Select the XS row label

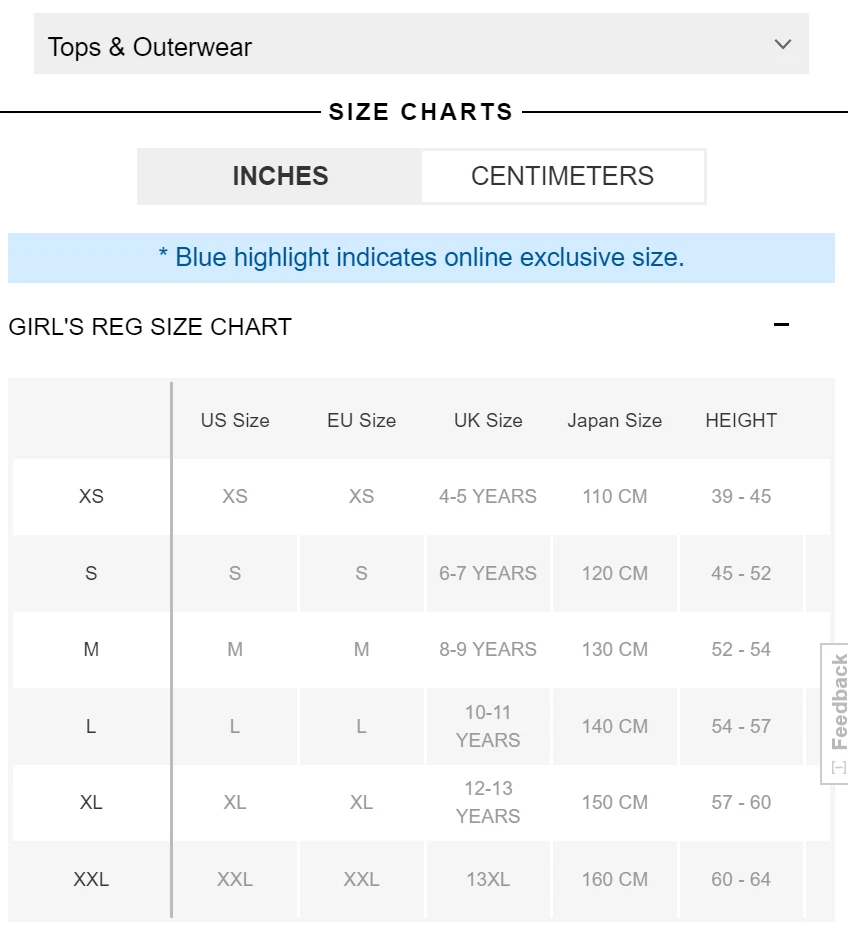(x=91, y=496)
